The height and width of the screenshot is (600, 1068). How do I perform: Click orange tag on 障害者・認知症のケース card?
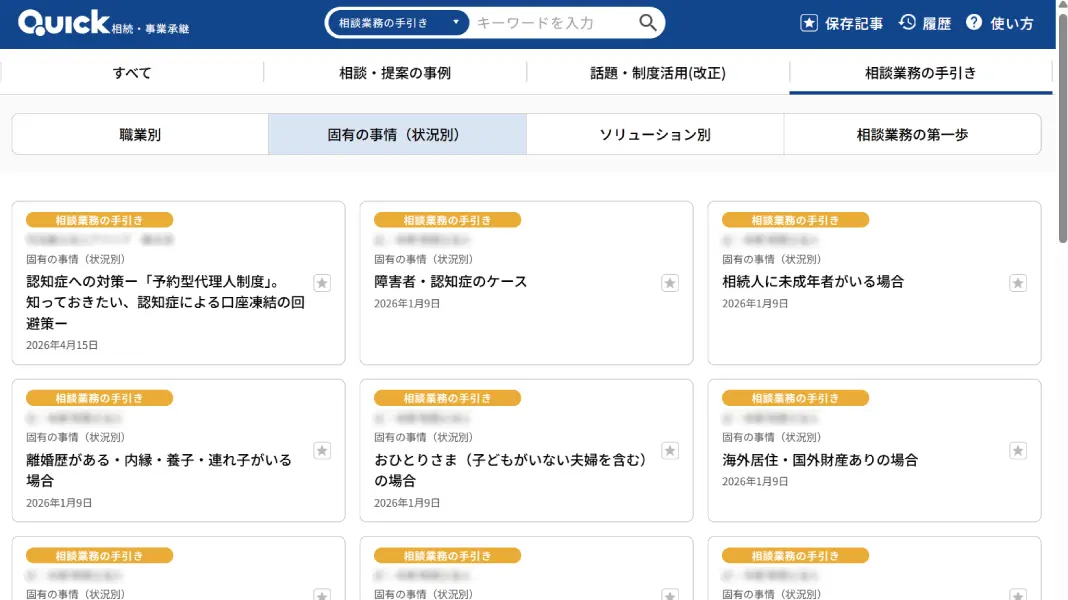click(x=447, y=220)
